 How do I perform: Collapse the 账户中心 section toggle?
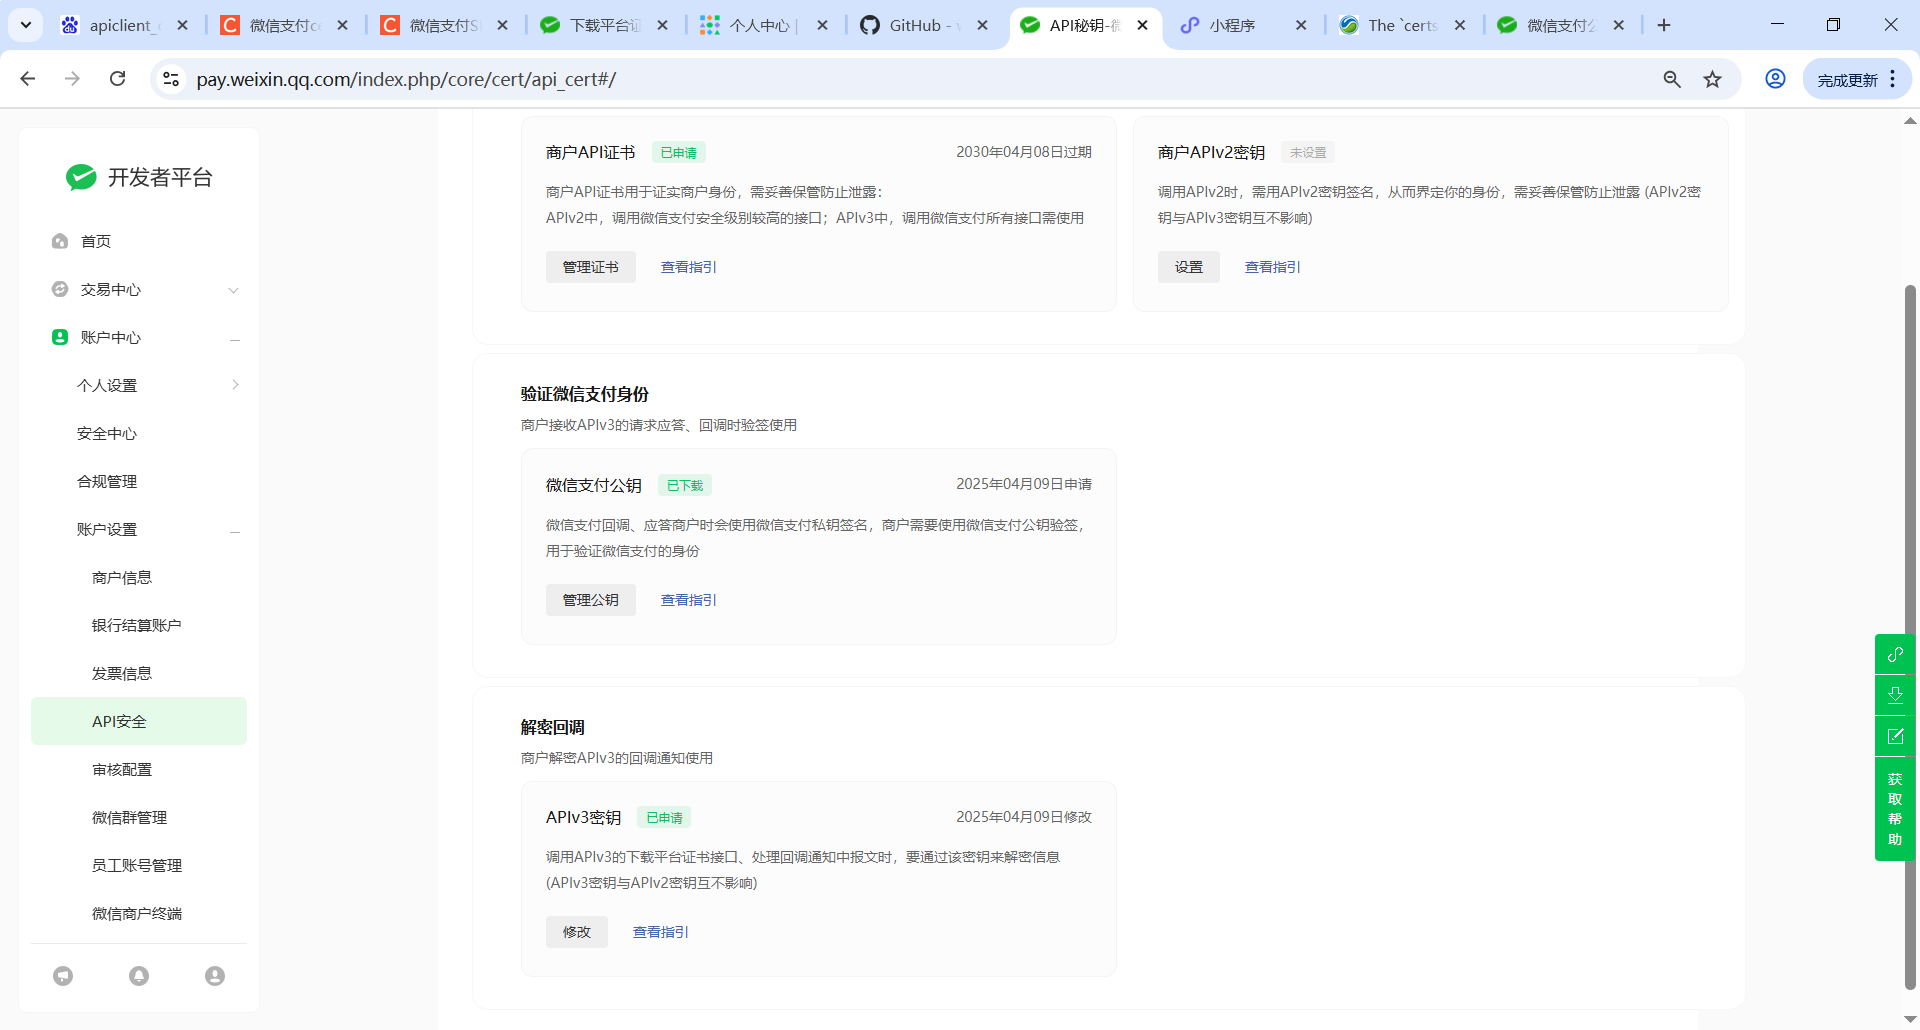point(235,339)
